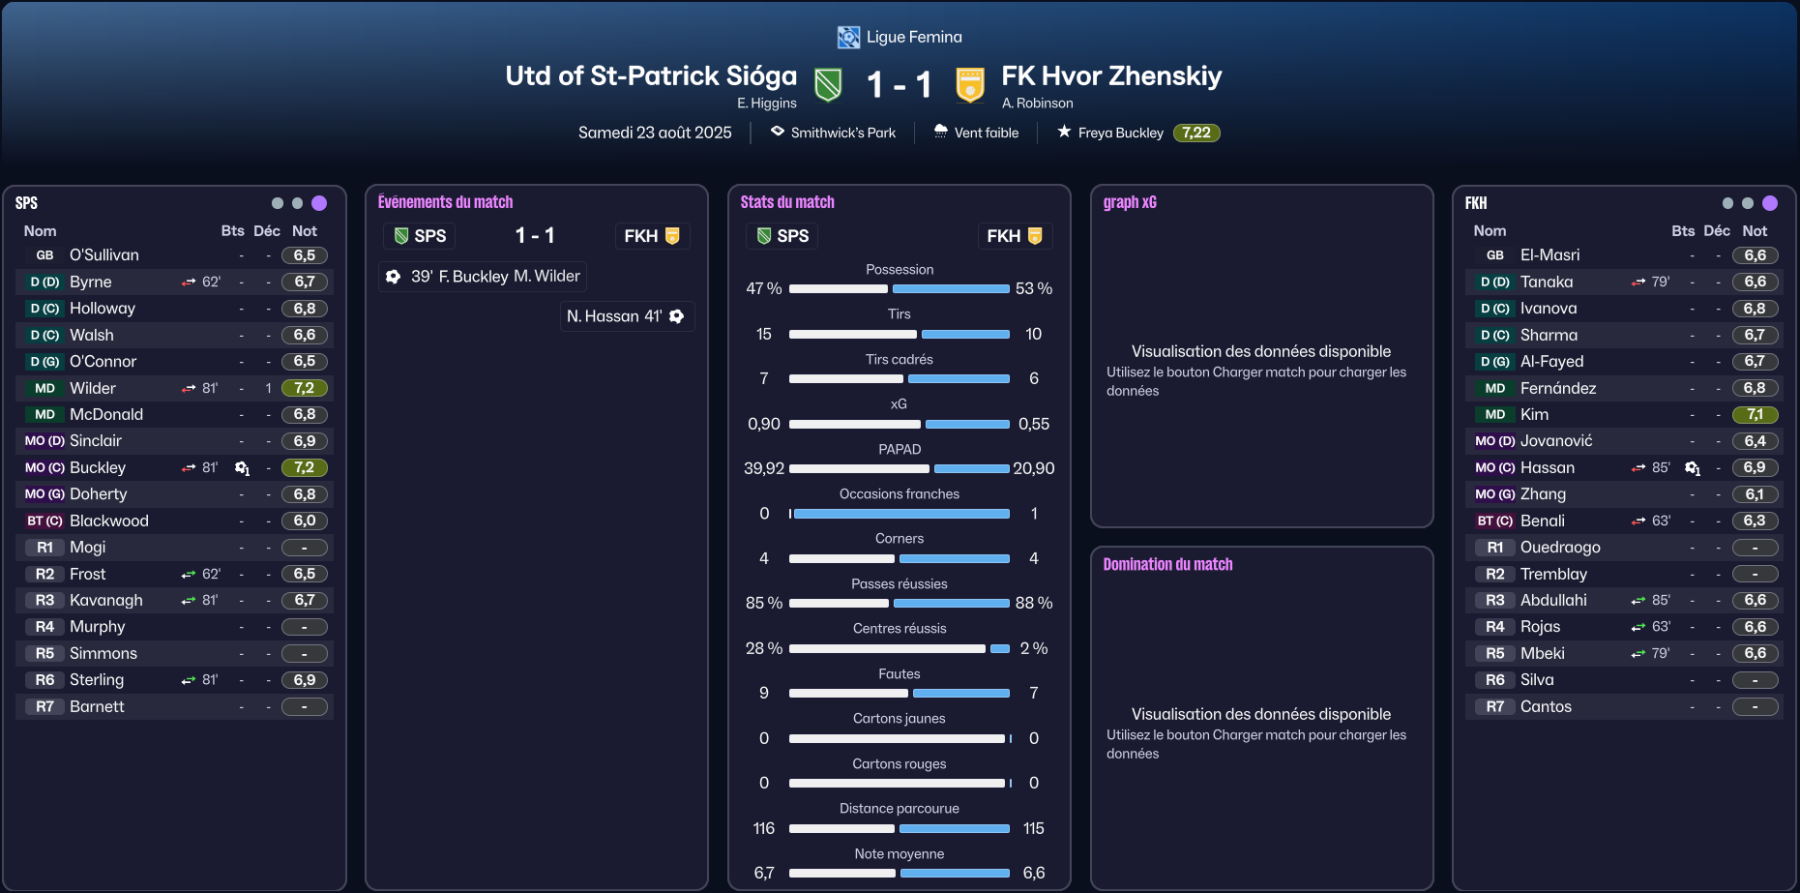Open the Événements du match panel title
Image resolution: width=1800 pixels, height=893 pixels.
coord(445,202)
